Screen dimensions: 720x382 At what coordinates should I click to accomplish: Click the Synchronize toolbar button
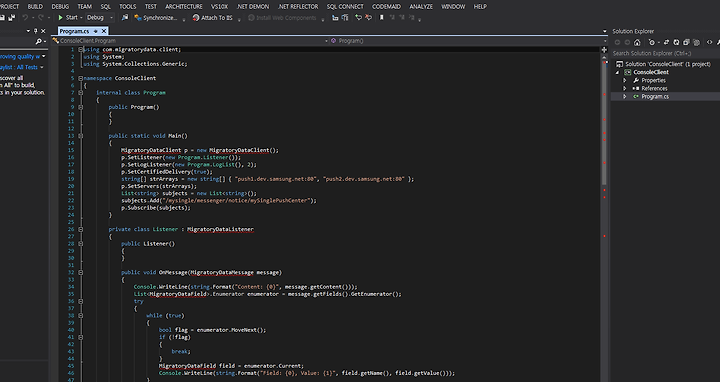pos(156,18)
